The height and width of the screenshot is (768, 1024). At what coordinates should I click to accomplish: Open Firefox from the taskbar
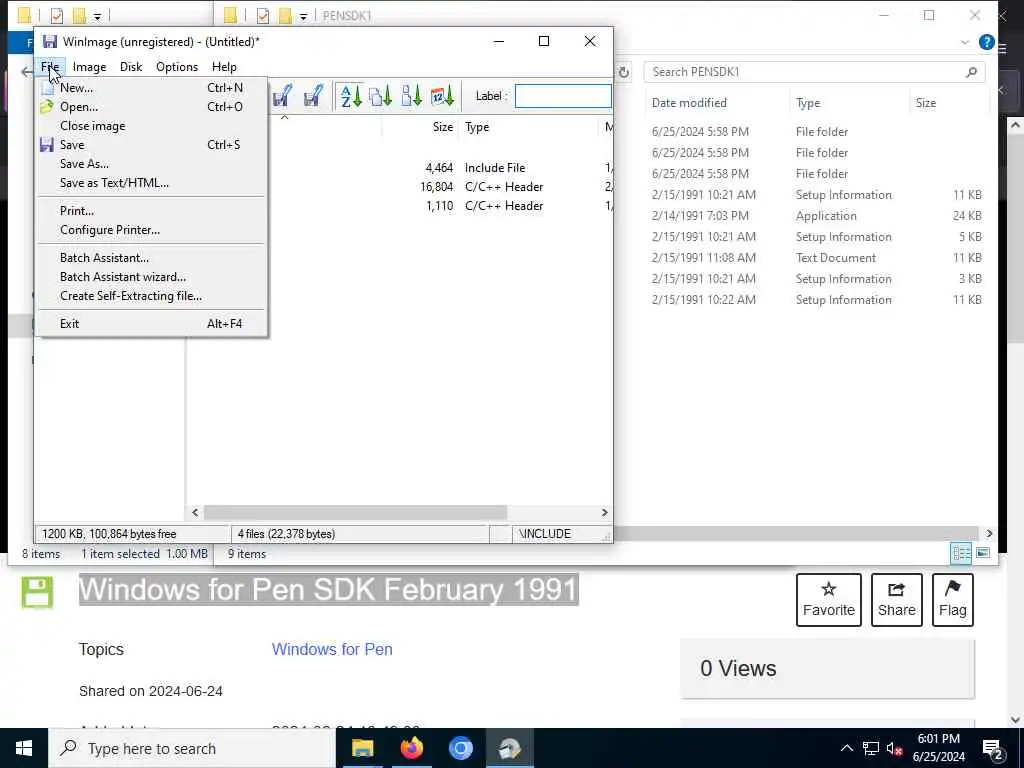pos(411,748)
